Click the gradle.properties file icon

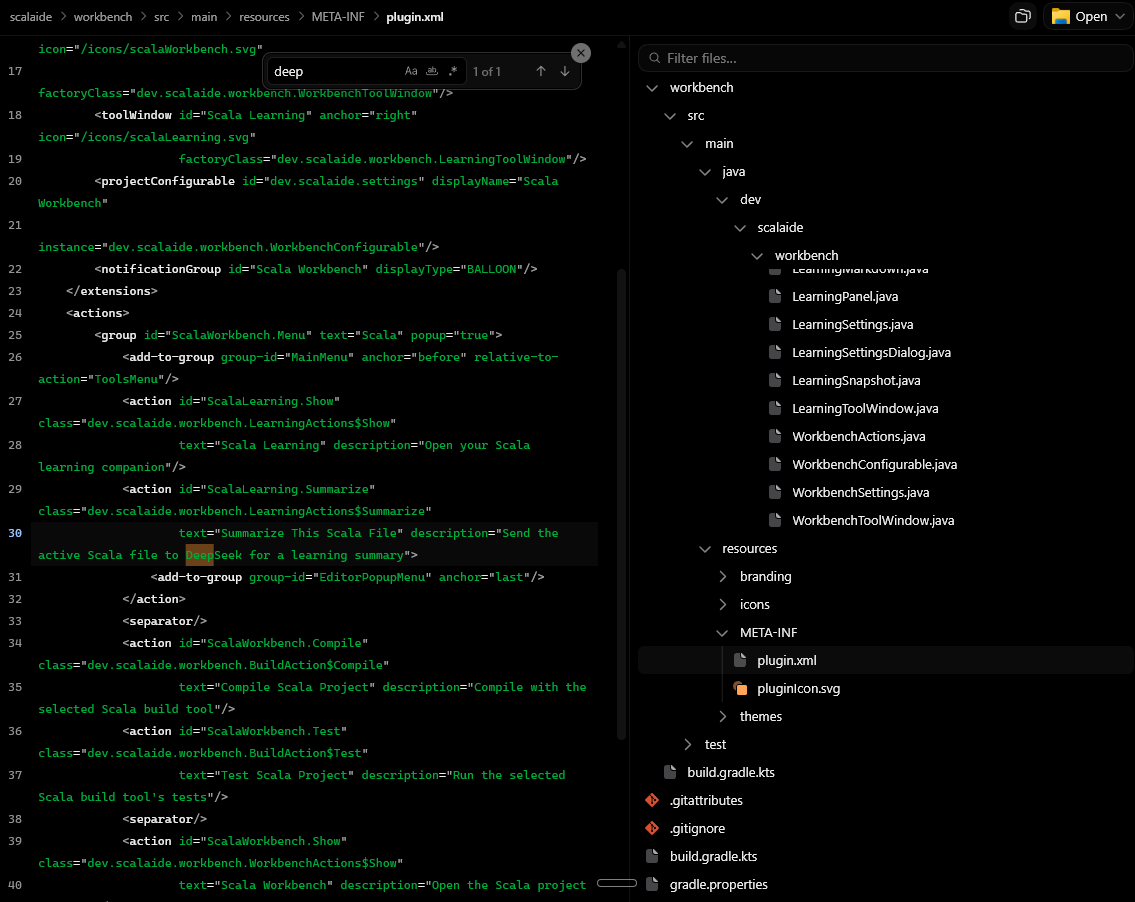(652, 884)
